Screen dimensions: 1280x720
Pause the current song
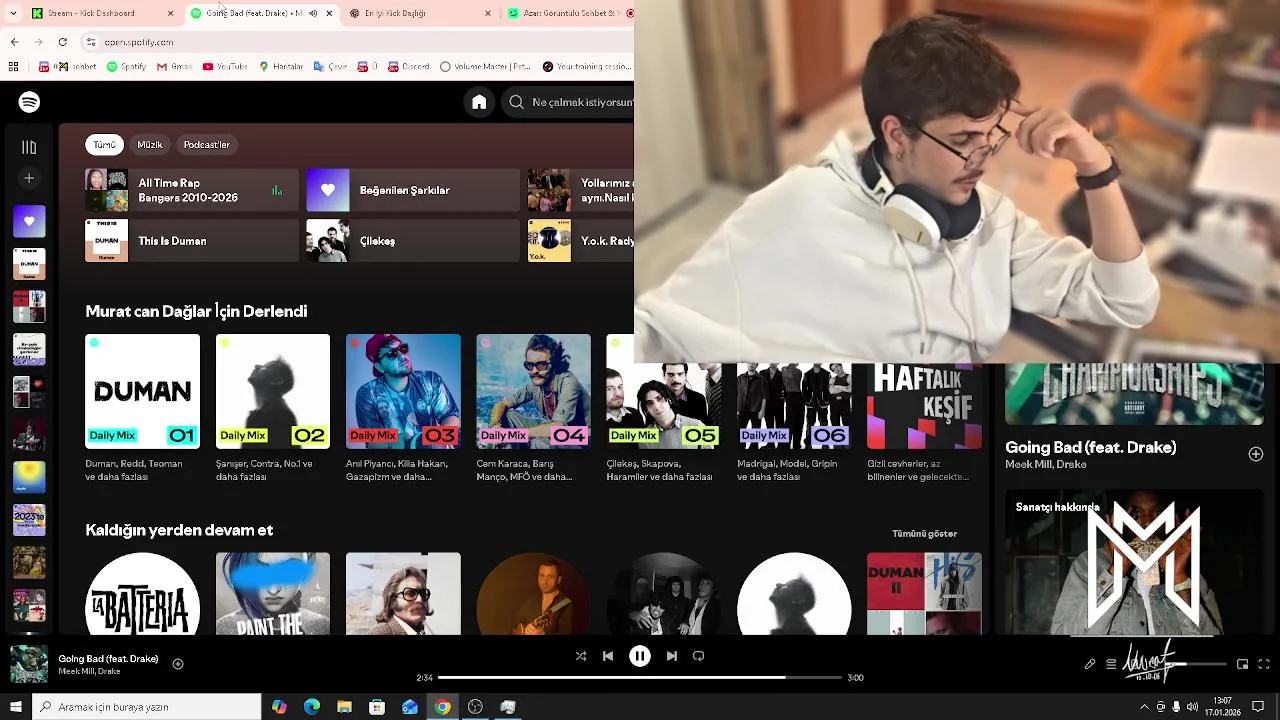click(x=640, y=656)
